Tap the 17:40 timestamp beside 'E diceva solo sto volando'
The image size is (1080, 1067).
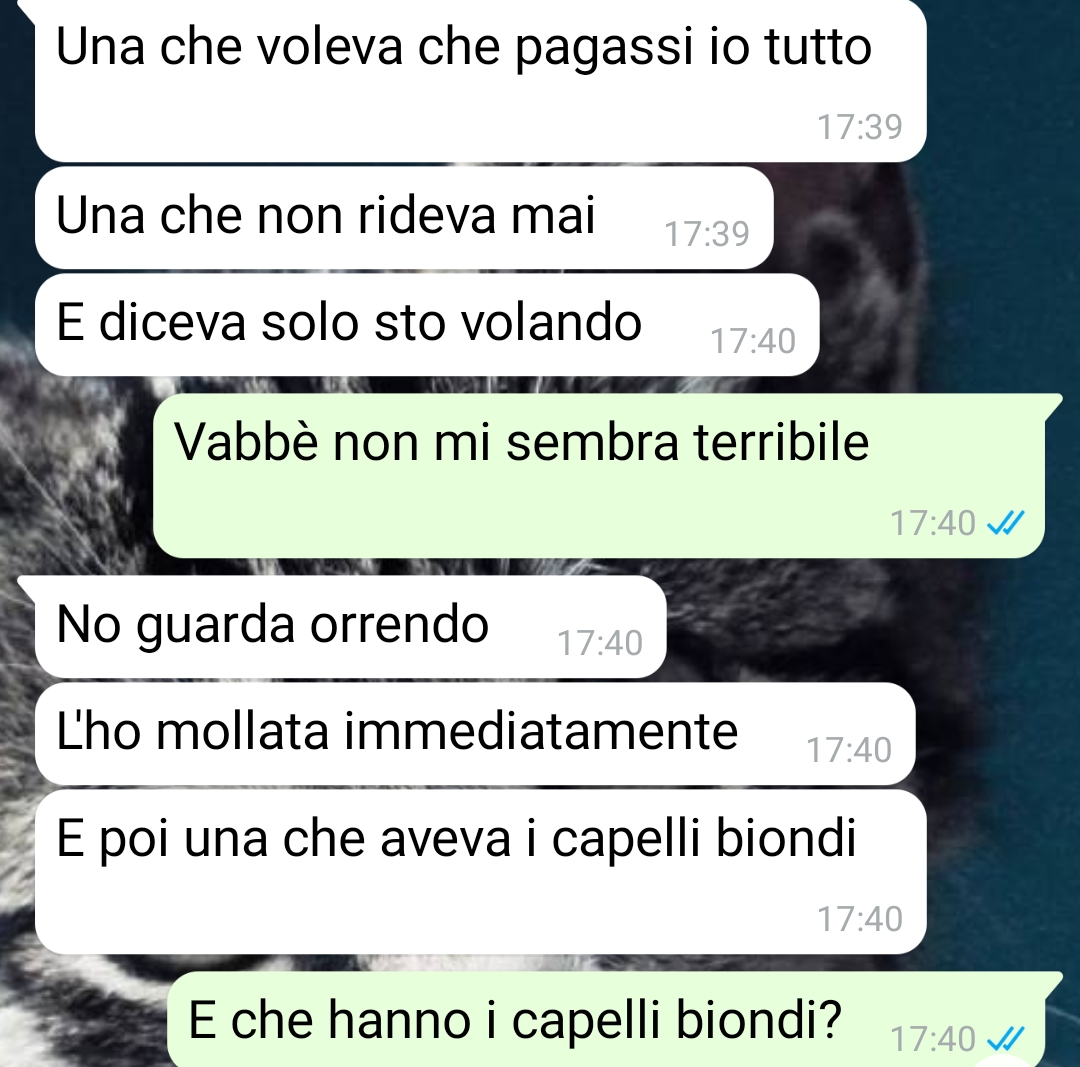pyautogui.click(x=753, y=341)
